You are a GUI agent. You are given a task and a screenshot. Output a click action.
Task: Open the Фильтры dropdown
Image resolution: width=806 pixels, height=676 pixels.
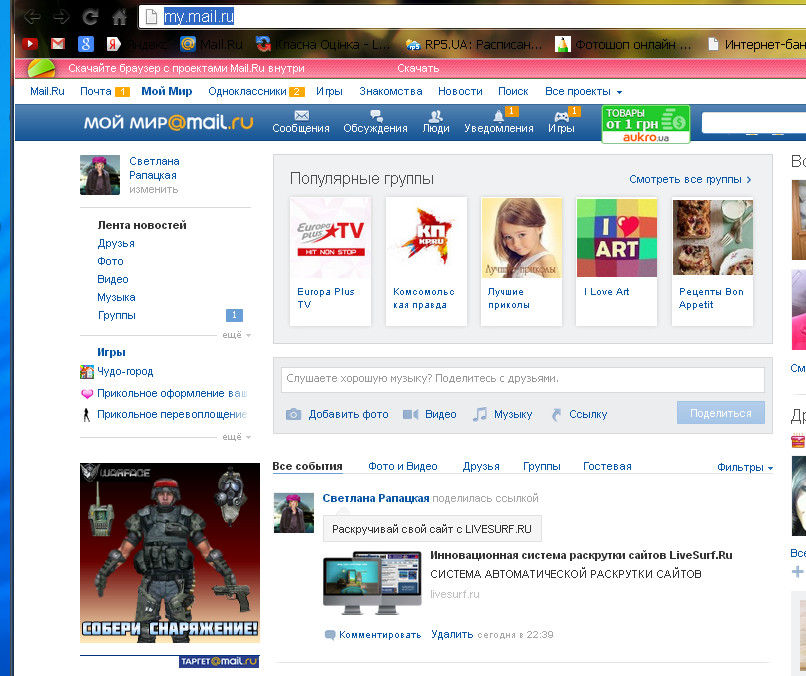745,467
